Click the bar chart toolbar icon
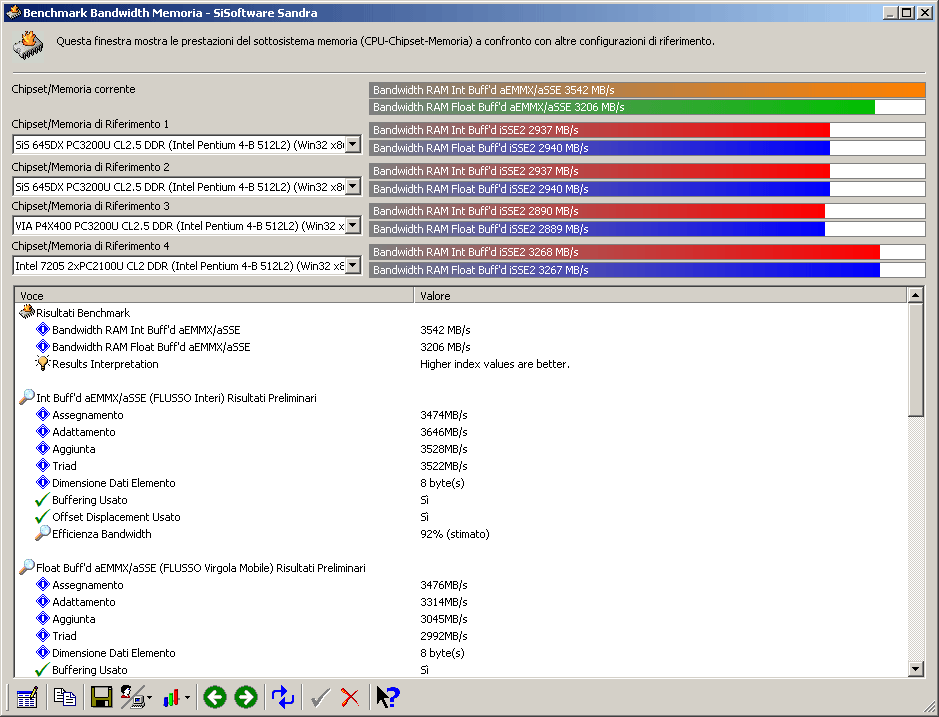 [171, 698]
